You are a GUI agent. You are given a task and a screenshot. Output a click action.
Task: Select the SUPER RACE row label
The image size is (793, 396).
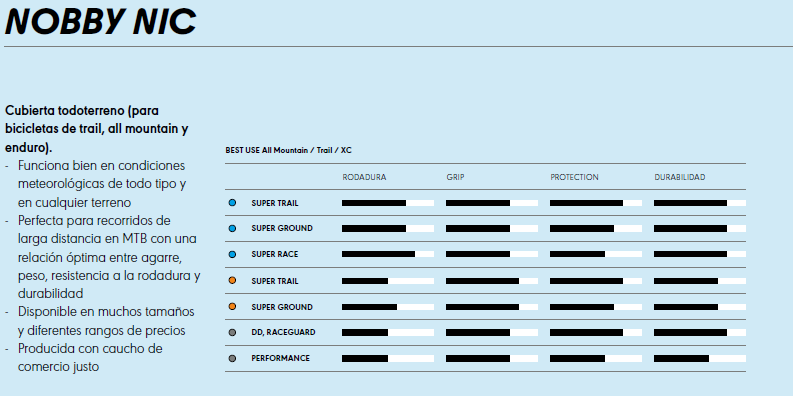click(x=275, y=254)
